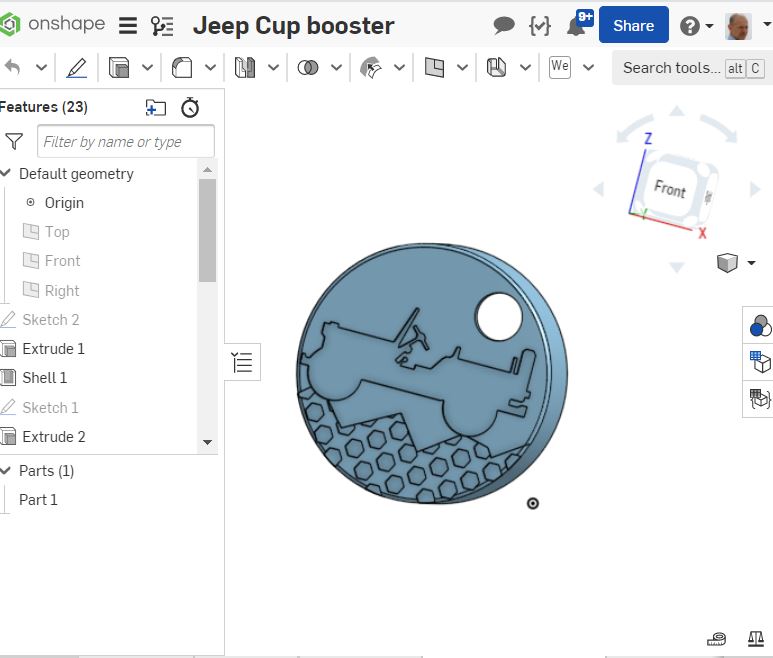
Task: Open the Appearances panel icon
Action: [760, 326]
